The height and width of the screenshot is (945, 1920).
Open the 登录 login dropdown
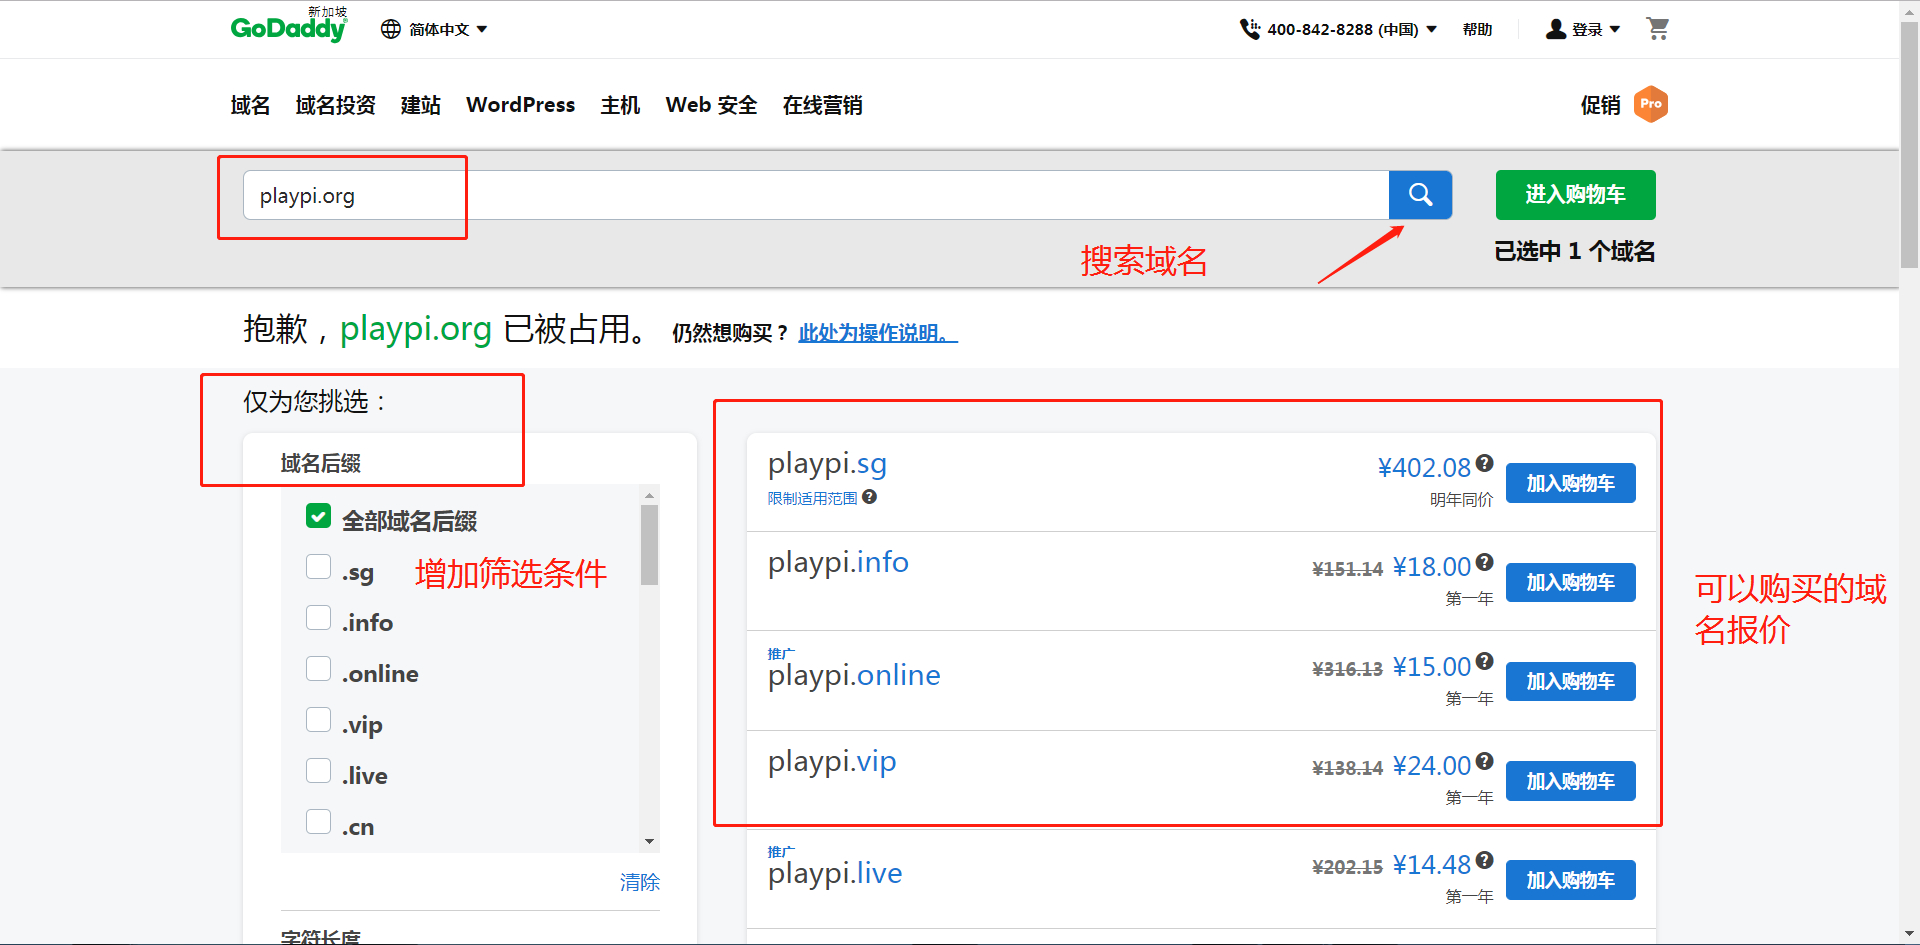tap(1596, 29)
